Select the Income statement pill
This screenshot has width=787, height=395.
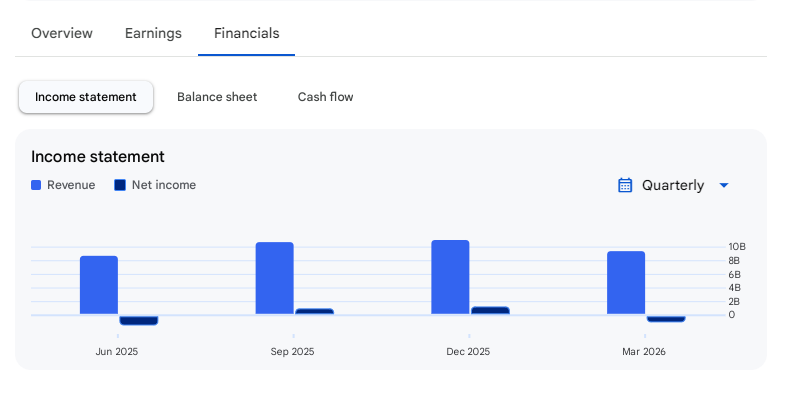(86, 97)
